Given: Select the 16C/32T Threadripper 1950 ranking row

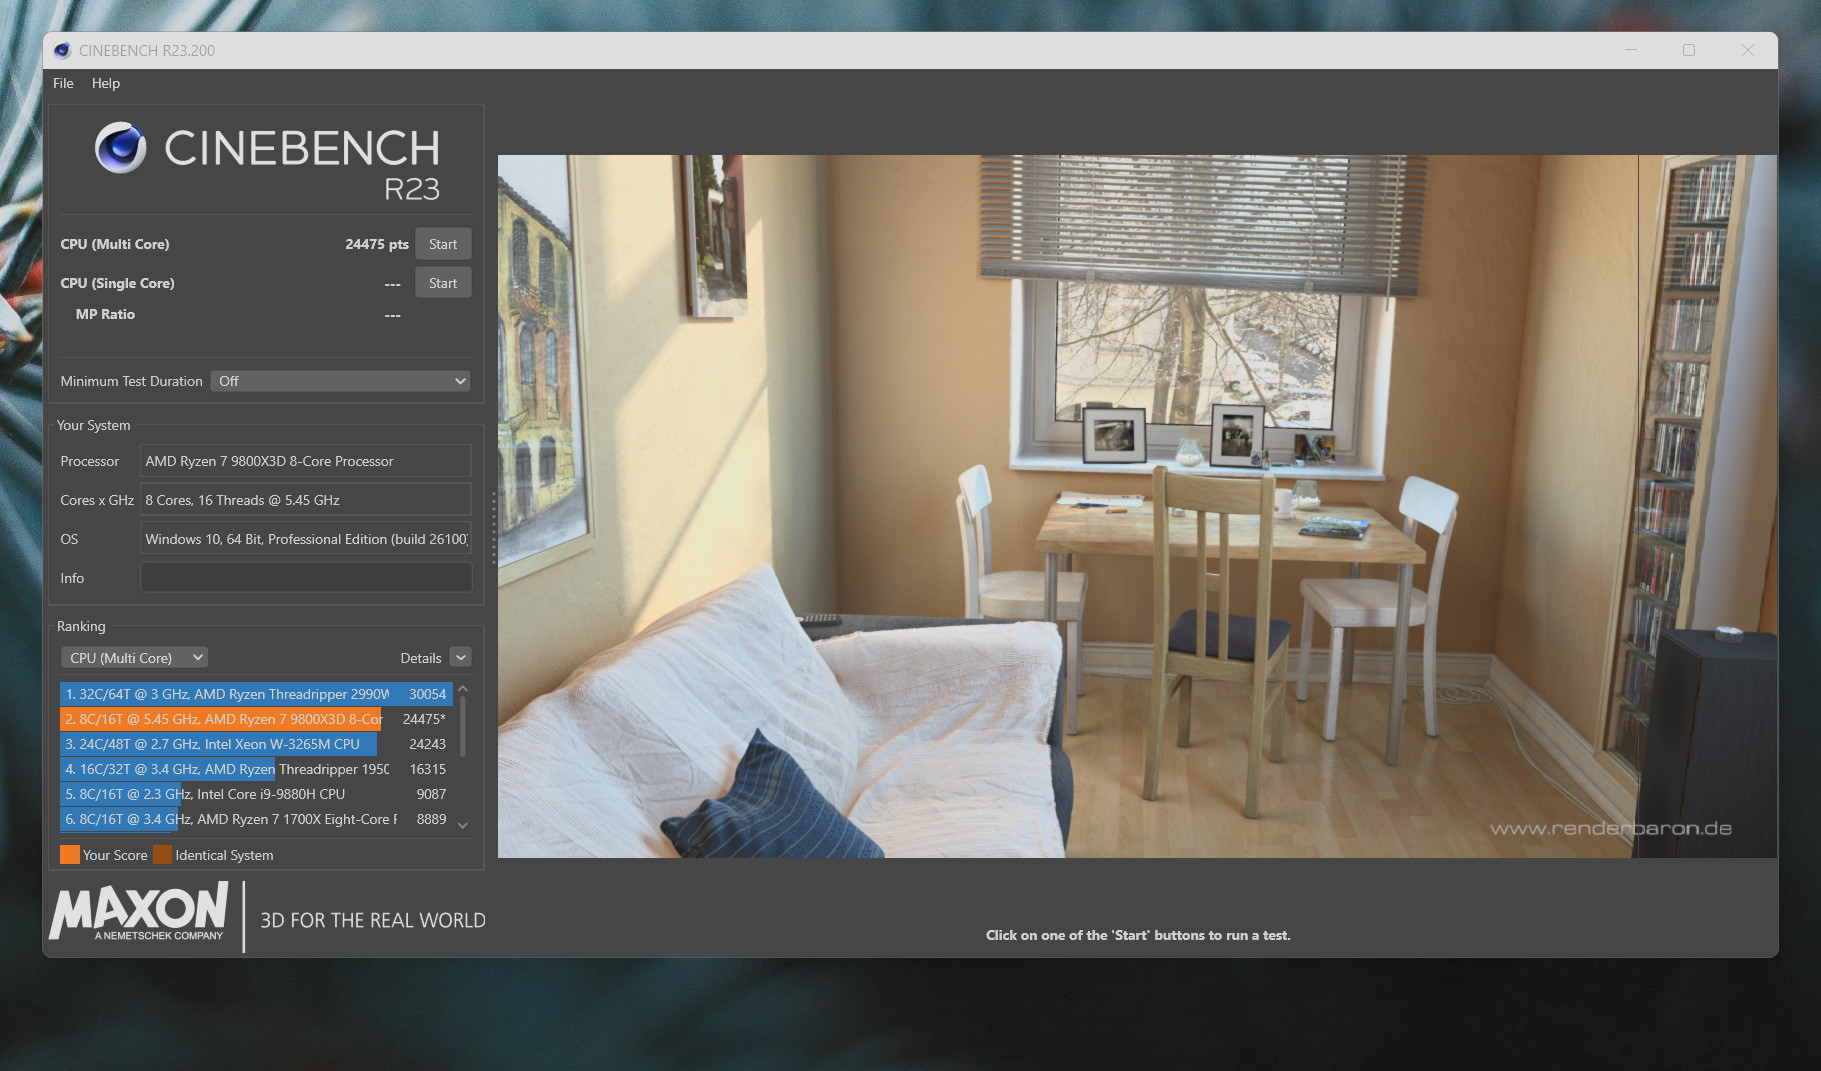Looking at the screenshot, I should pyautogui.click(x=256, y=769).
